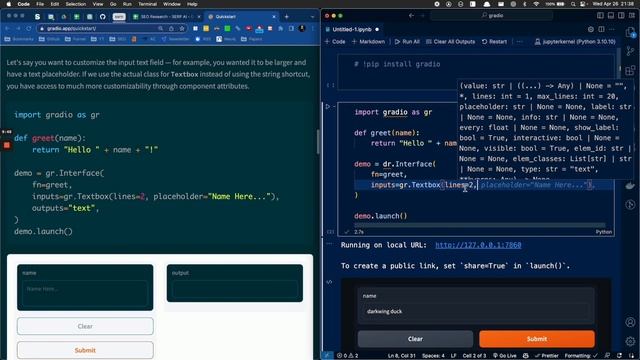Click Spaces: 4 in status bar
640x360 pixels.
click(433, 356)
